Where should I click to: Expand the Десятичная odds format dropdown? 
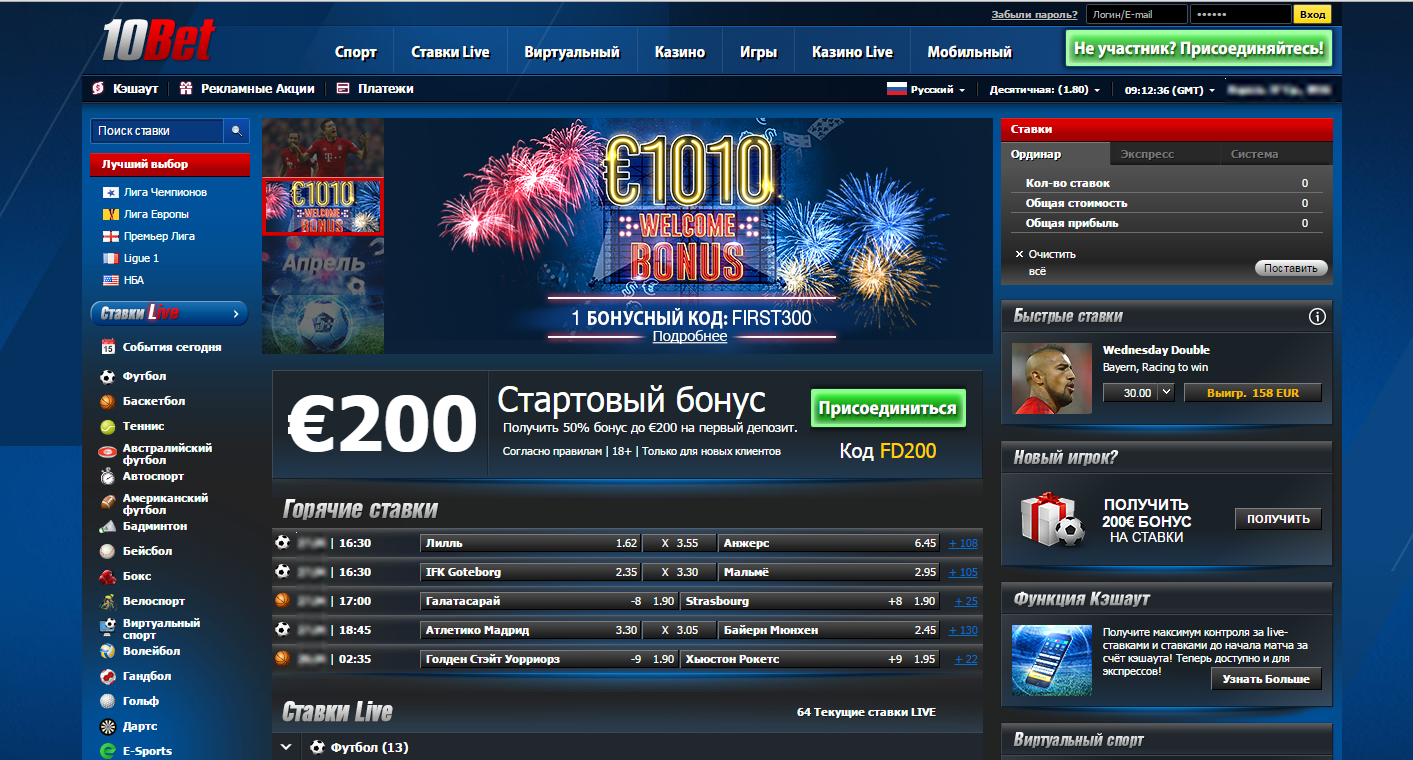(x=1044, y=90)
